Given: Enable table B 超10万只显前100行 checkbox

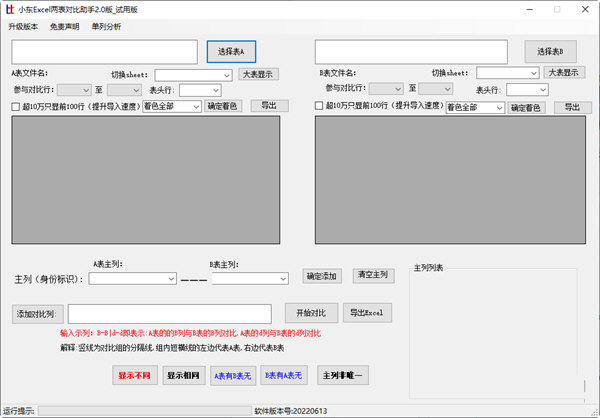Looking at the screenshot, I should point(319,106).
